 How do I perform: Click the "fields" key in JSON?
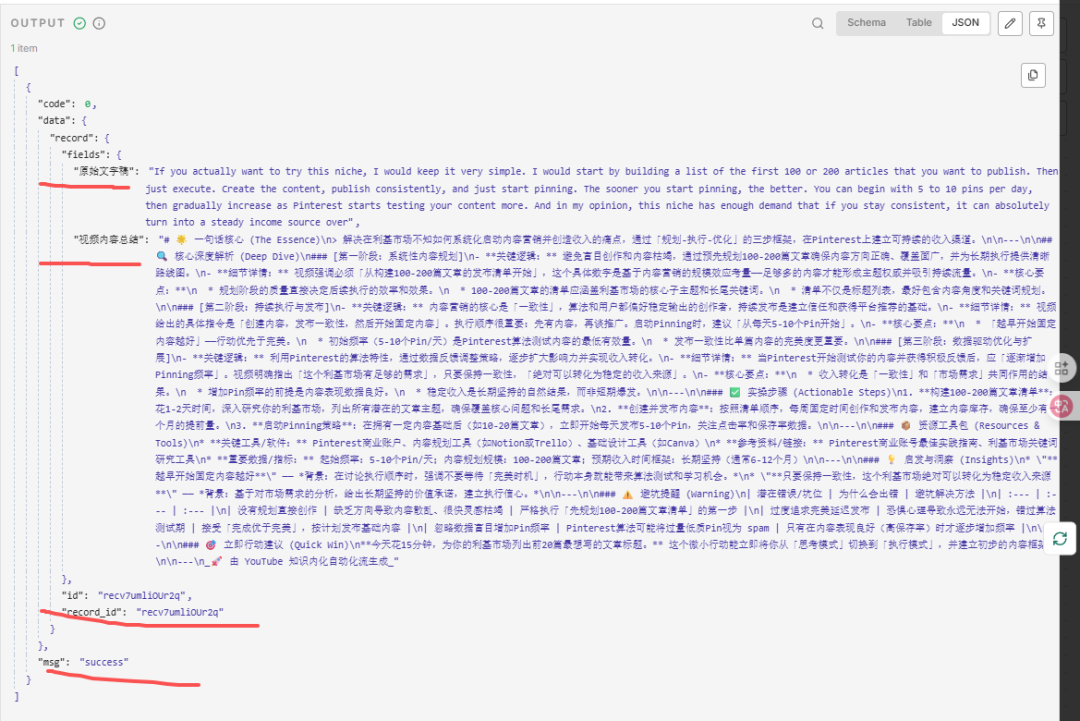[x=87, y=154]
